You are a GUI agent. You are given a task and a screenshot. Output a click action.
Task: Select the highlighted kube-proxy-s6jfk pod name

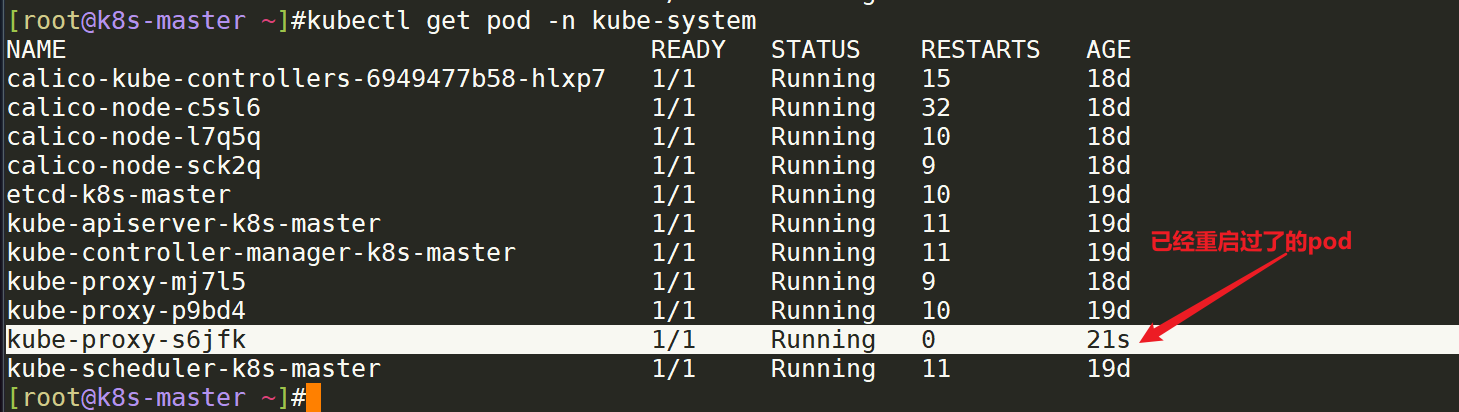(x=126, y=340)
